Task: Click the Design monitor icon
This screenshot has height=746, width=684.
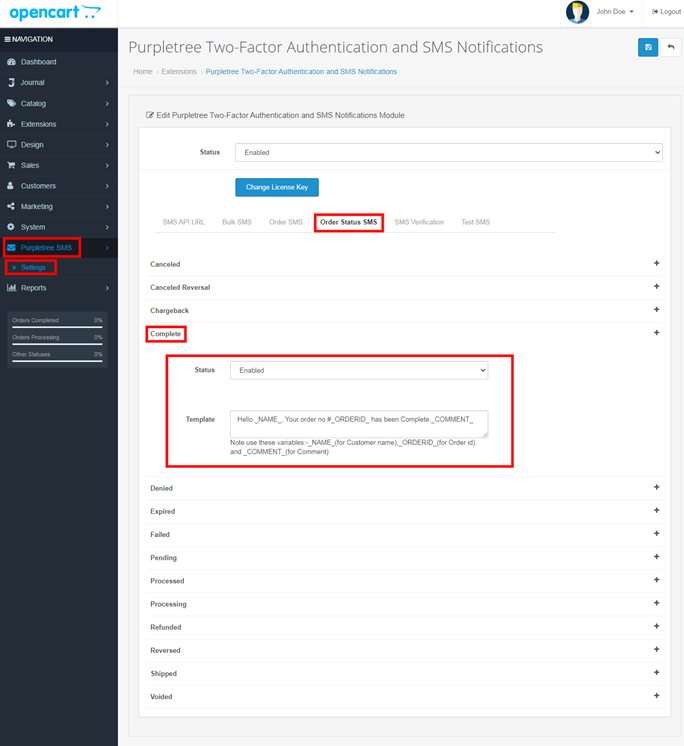Action: (x=11, y=145)
